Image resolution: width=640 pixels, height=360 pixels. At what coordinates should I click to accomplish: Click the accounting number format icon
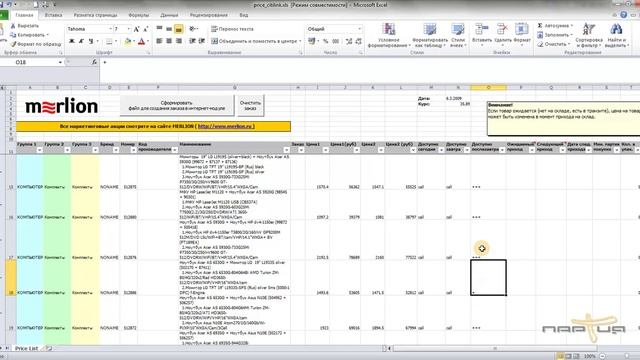[312, 41]
